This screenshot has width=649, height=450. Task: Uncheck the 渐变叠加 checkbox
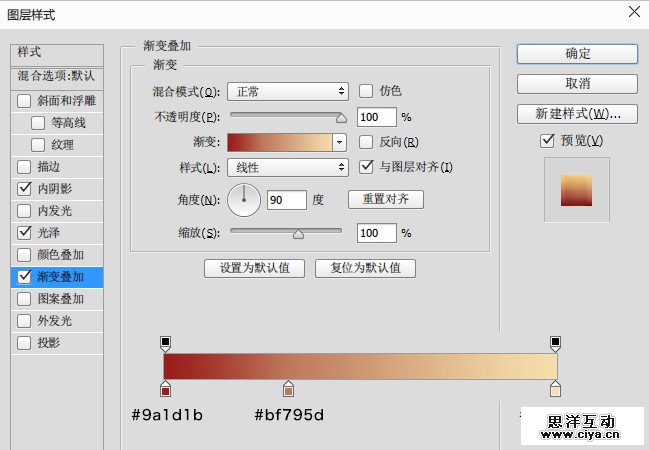click(x=24, y=277)
